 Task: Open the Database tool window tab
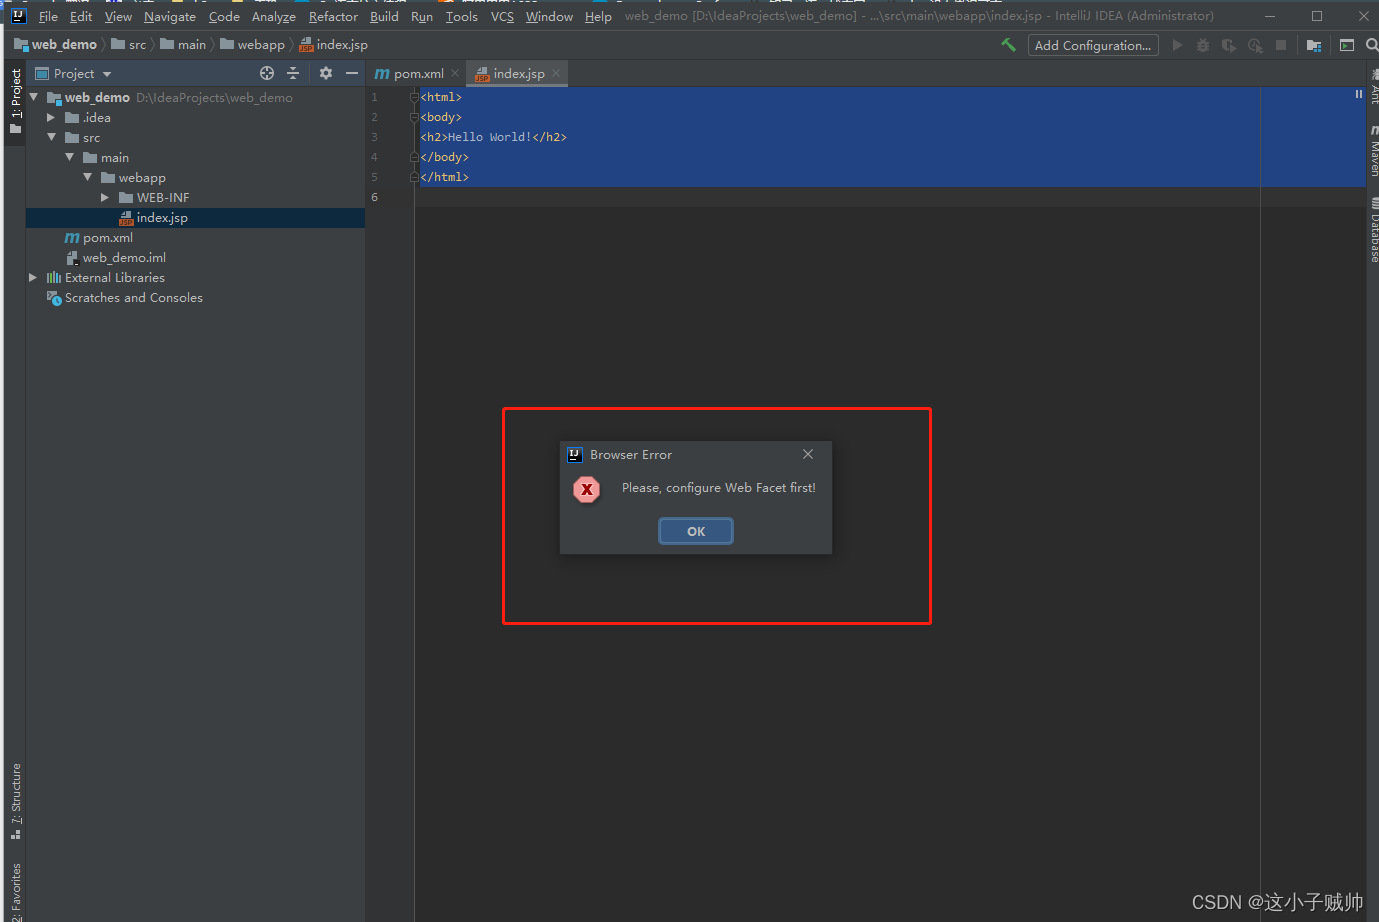1373,230
